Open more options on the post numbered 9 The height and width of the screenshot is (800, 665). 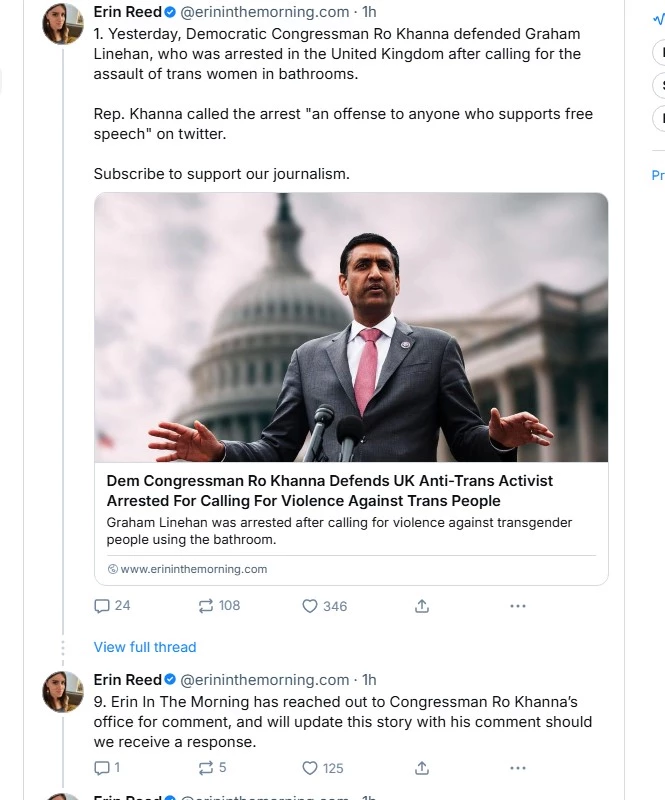(x=517, y=767)
